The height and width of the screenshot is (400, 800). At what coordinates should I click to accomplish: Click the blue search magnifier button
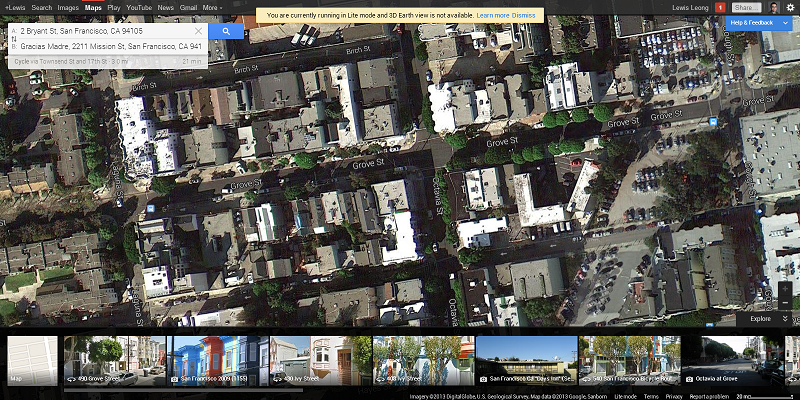pyautogui.click(x=227, y=31)
